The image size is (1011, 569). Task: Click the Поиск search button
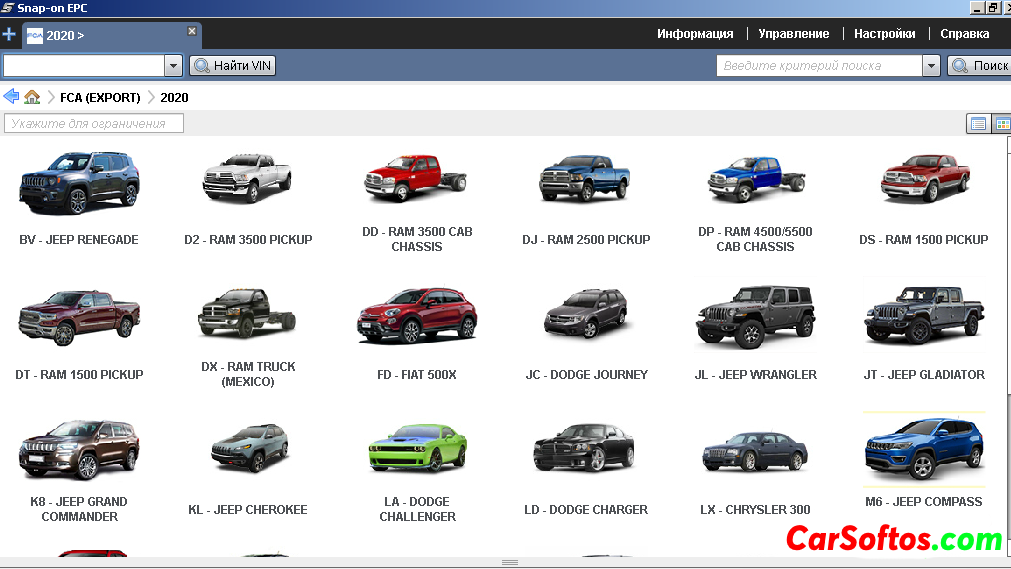(980, 66)
